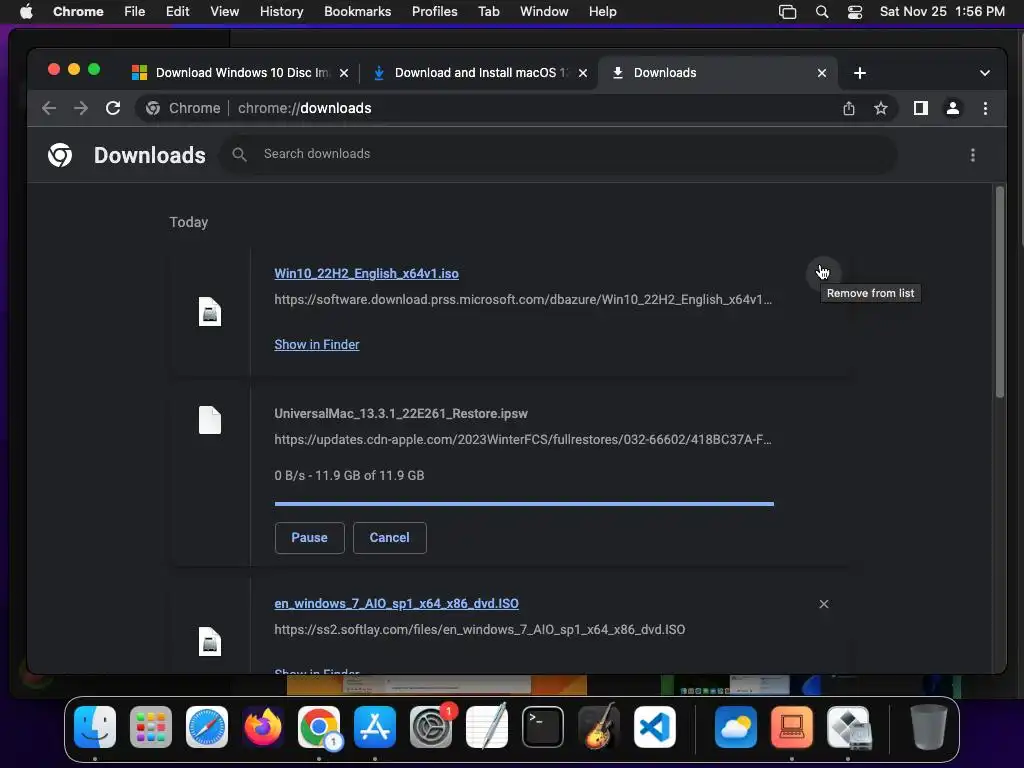The image size is (1024, 768).
Task: Open the App Store from the Dock
Action: (375, 727)
